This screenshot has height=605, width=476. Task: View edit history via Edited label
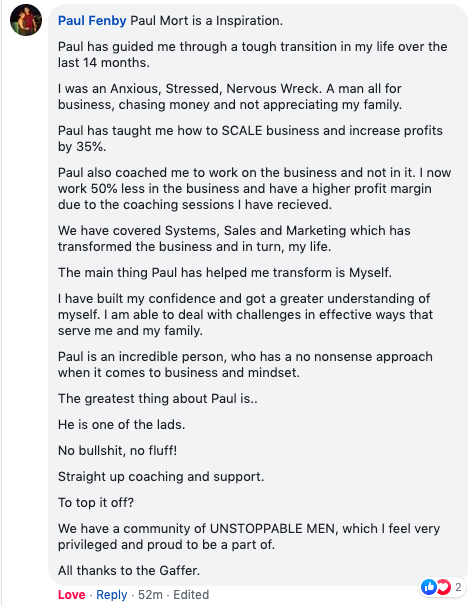tap(191, 595)
